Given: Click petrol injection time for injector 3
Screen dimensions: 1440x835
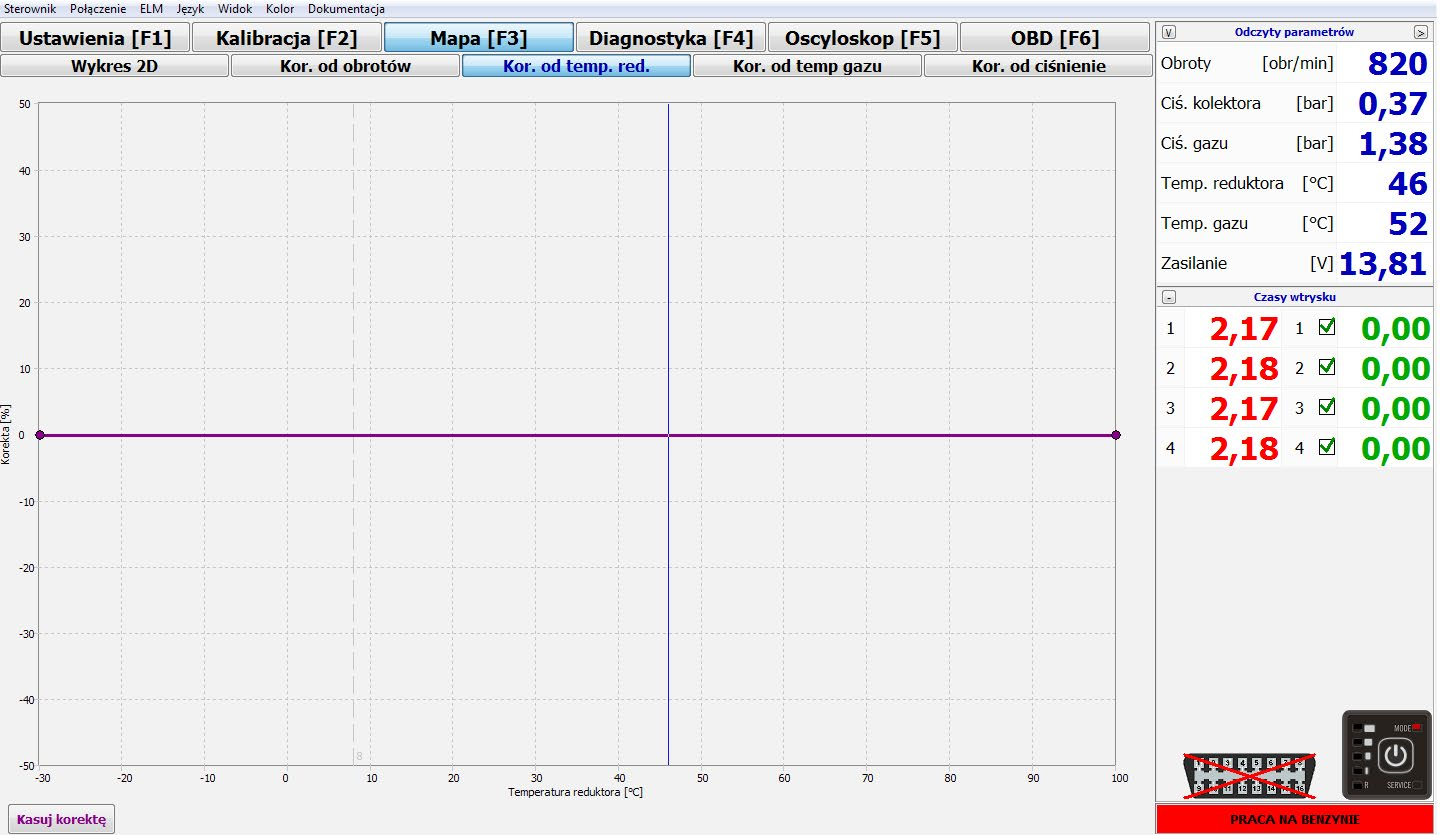Looking at the screenshot, I should tap(1244, 408).
